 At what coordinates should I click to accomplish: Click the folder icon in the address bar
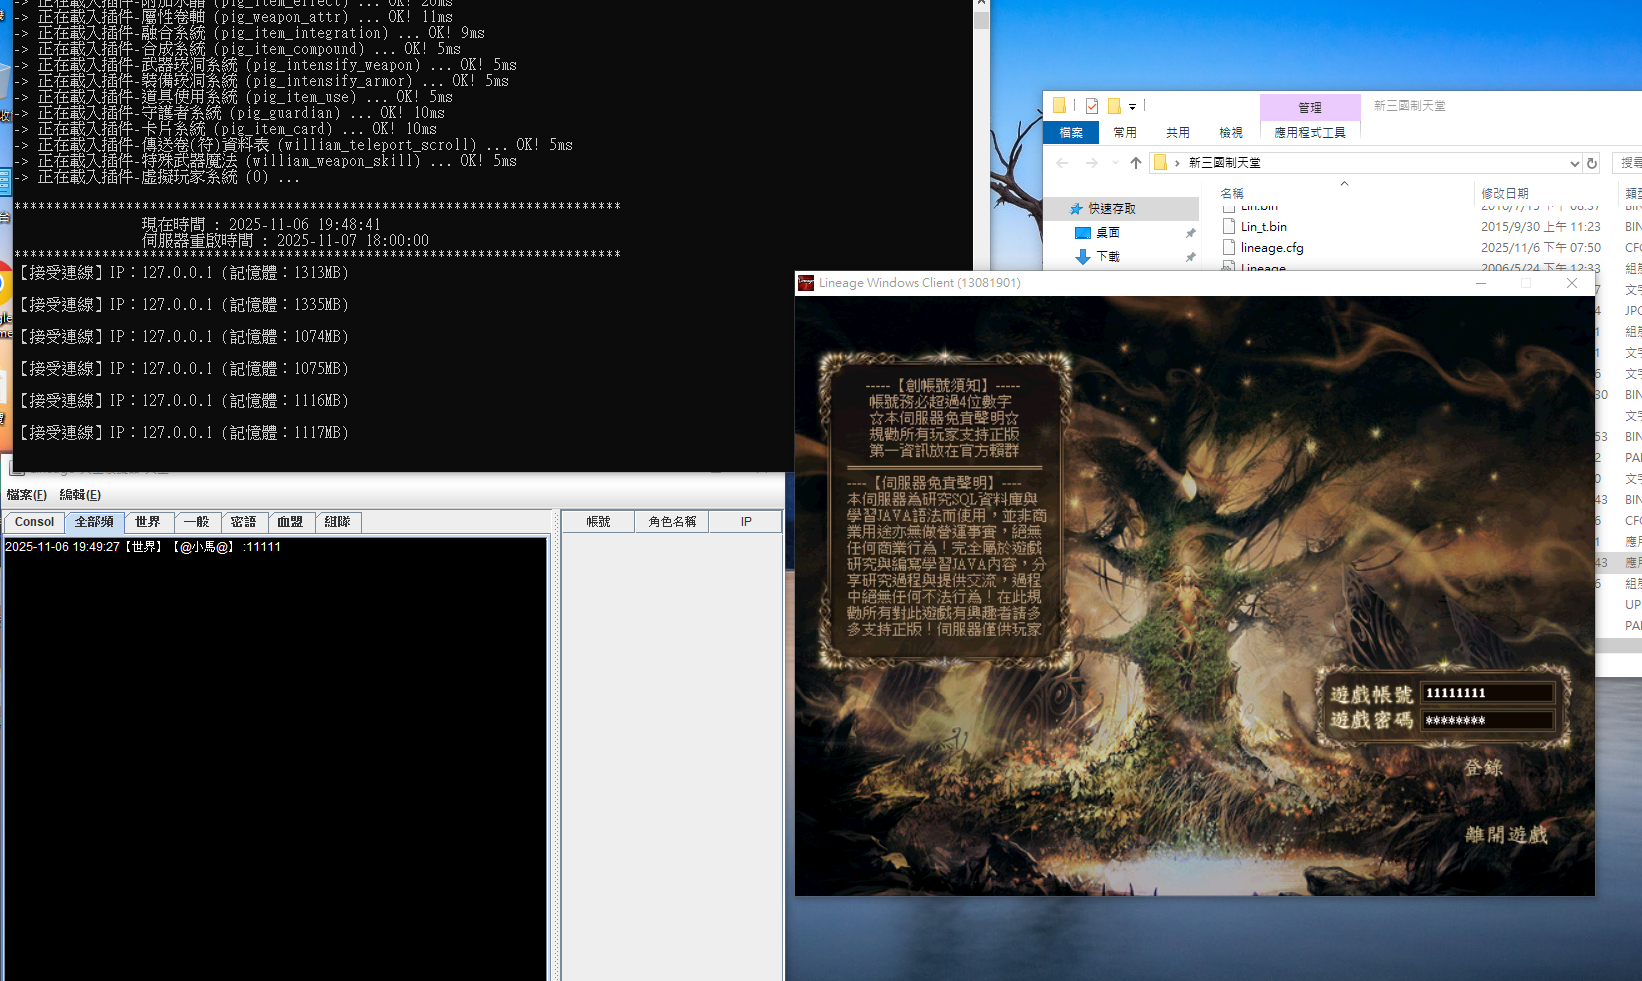1160,163
